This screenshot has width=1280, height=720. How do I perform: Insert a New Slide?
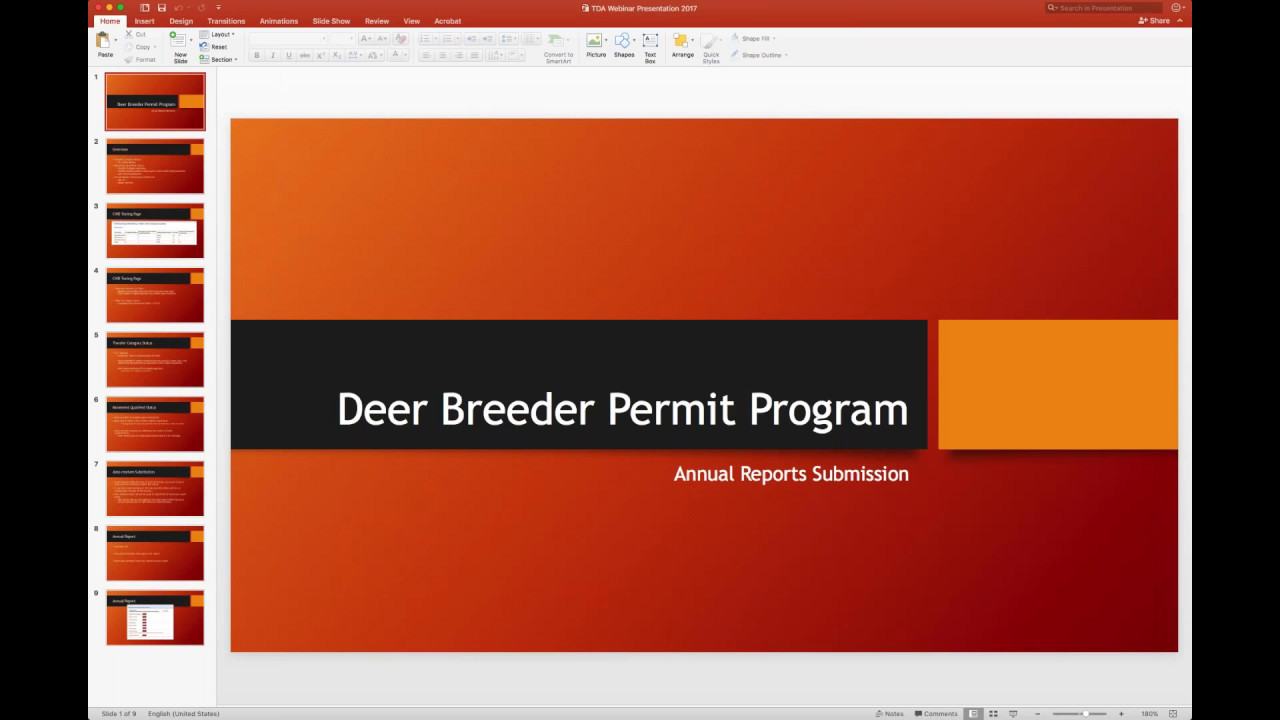coord(178,47)
